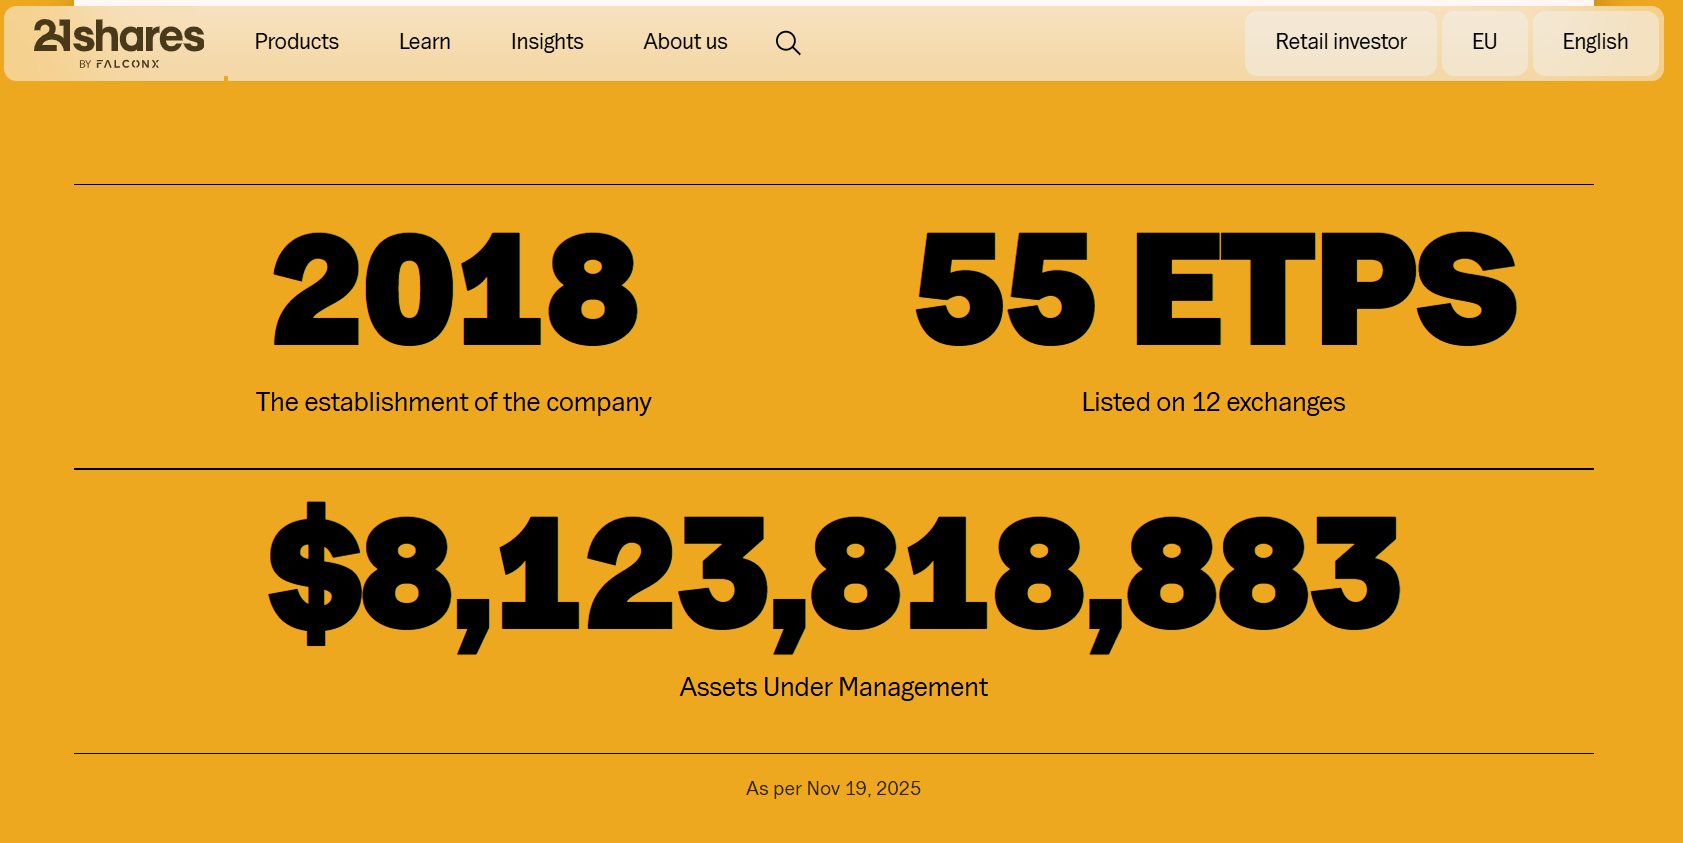The height and width of the screenshot is (843, 1683).
Task: Expand the Retail investor selector
Action: tap(1340, 42)
